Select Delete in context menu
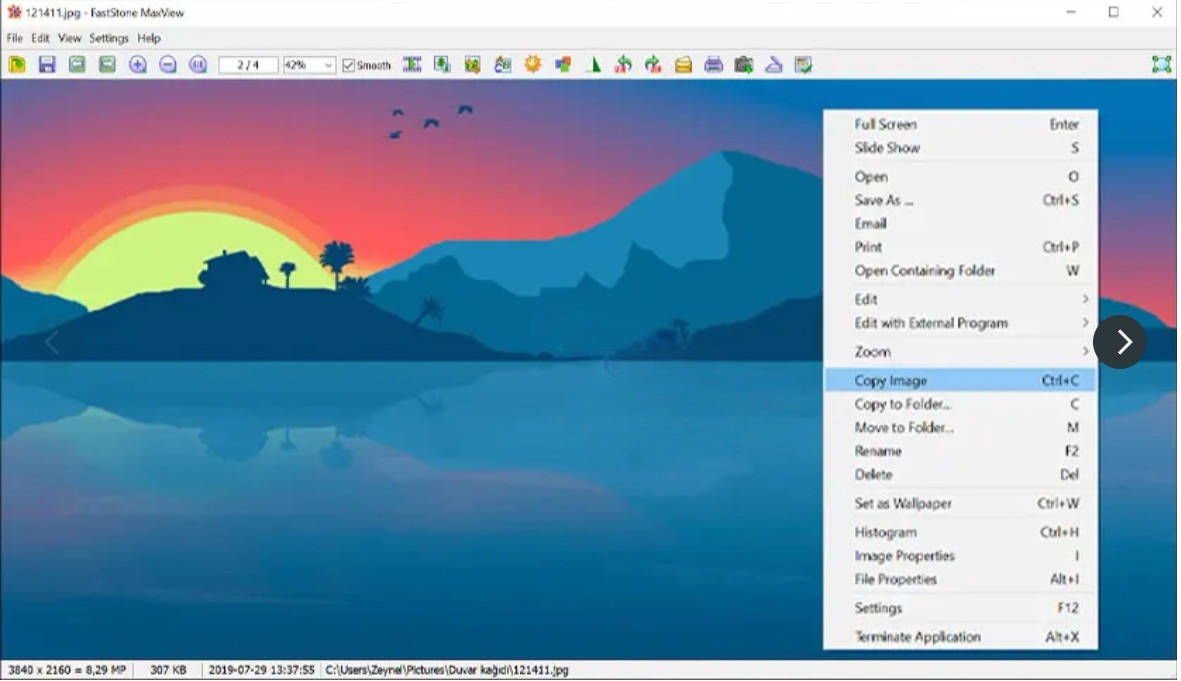 pos(960,474)
